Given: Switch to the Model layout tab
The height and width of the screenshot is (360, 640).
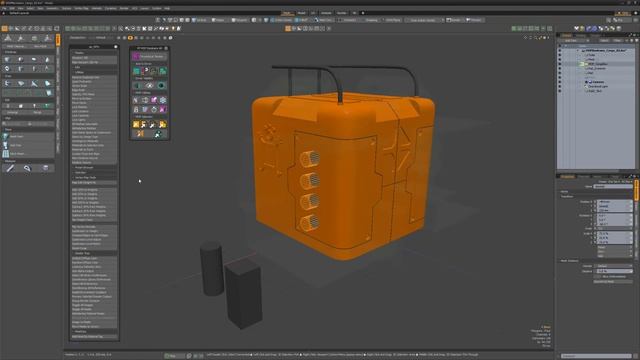Looking at the screenshot, I should click(302, 13).
